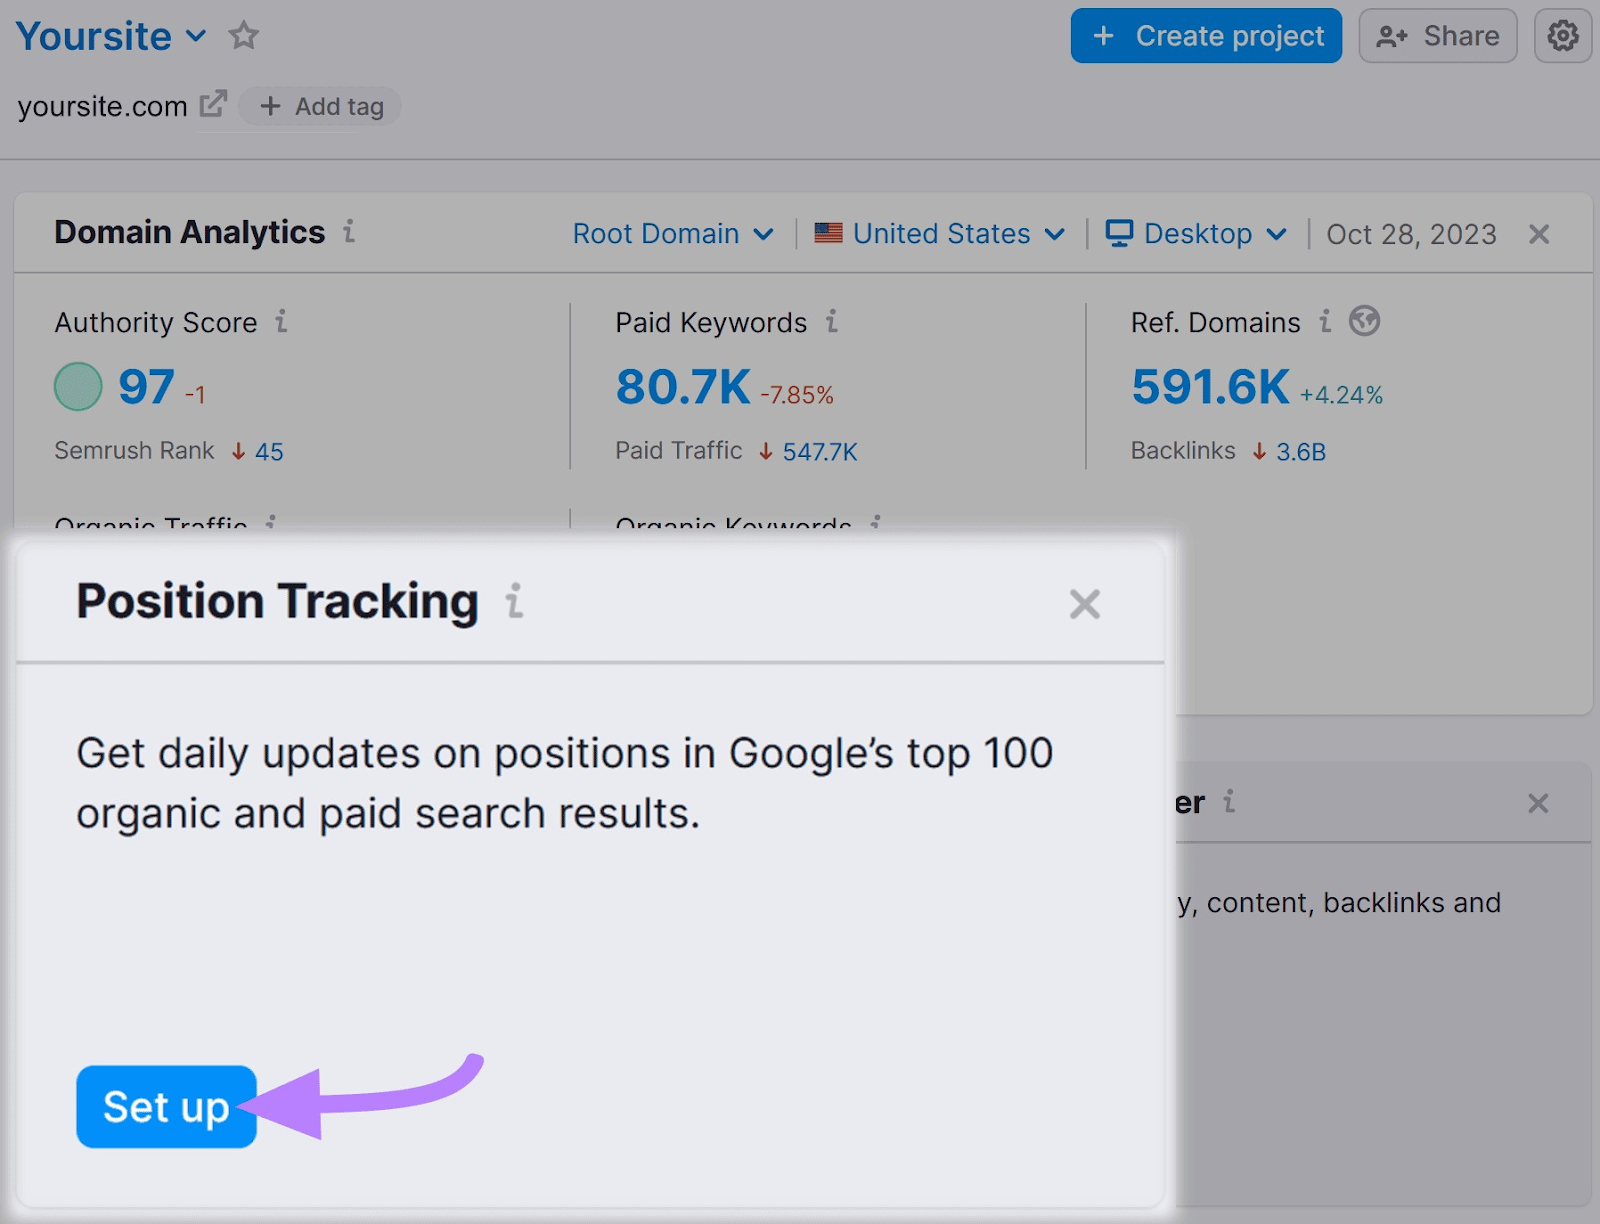
Task: Open the Yoursite project switcher chevron
Action: [196, 37]
